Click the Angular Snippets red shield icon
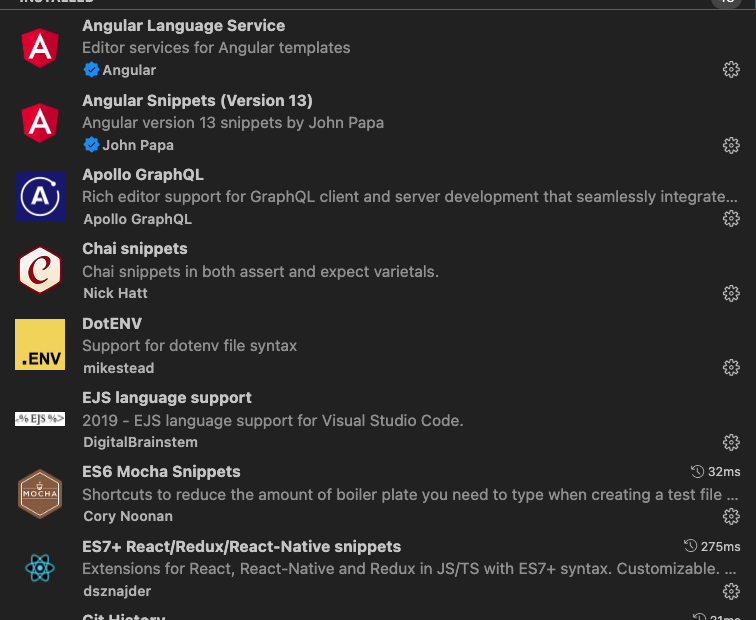 pos(40,122)
